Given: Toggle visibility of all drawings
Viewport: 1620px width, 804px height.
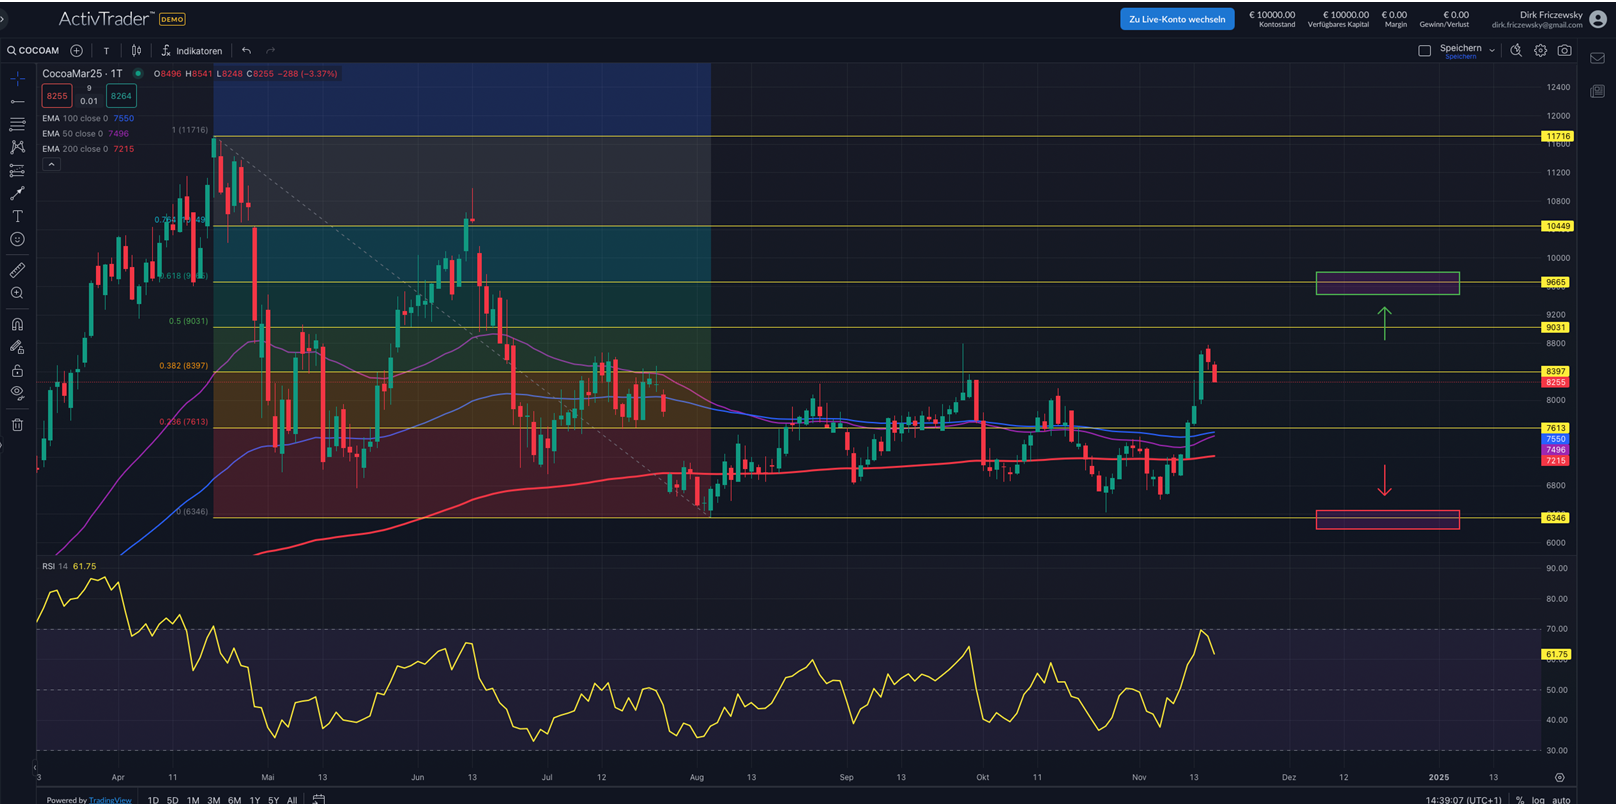Looking at the screenshot, I should [17, 393].
